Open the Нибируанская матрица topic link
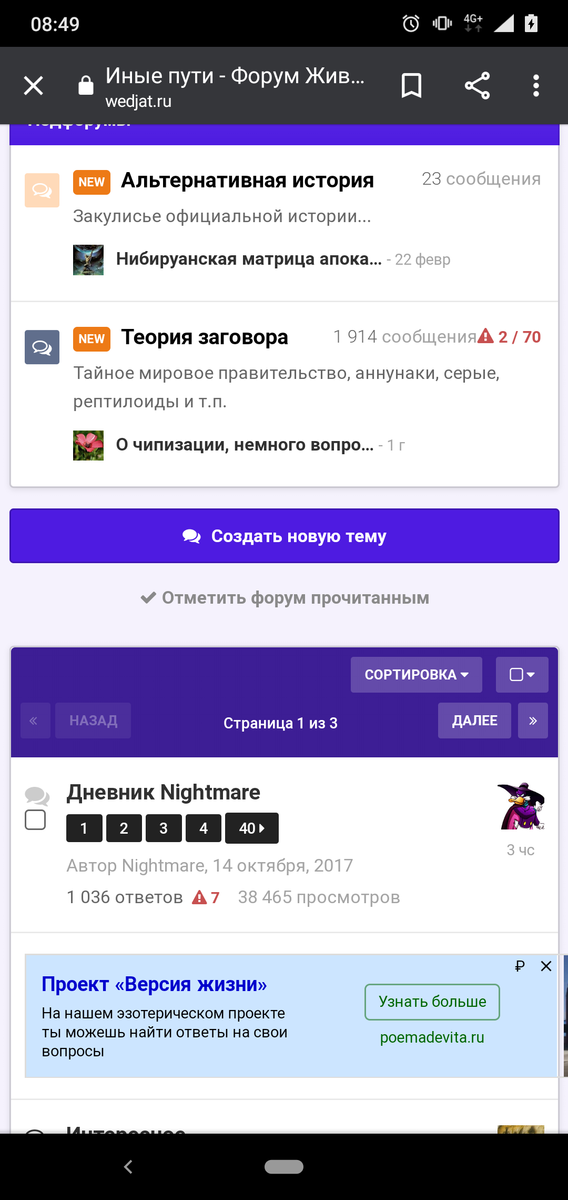568x1200 pixels. tap(249, 259)
